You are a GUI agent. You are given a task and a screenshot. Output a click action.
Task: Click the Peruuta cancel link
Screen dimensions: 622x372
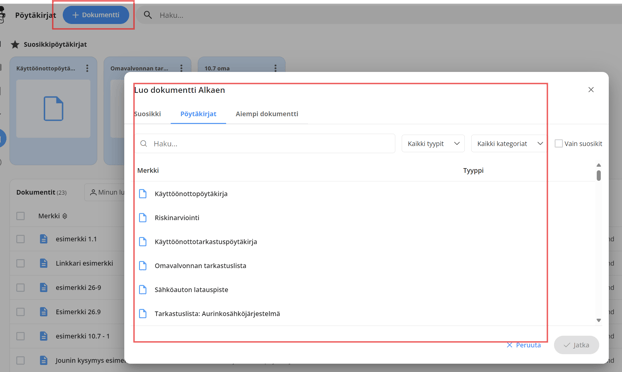[x=524, y=345]
